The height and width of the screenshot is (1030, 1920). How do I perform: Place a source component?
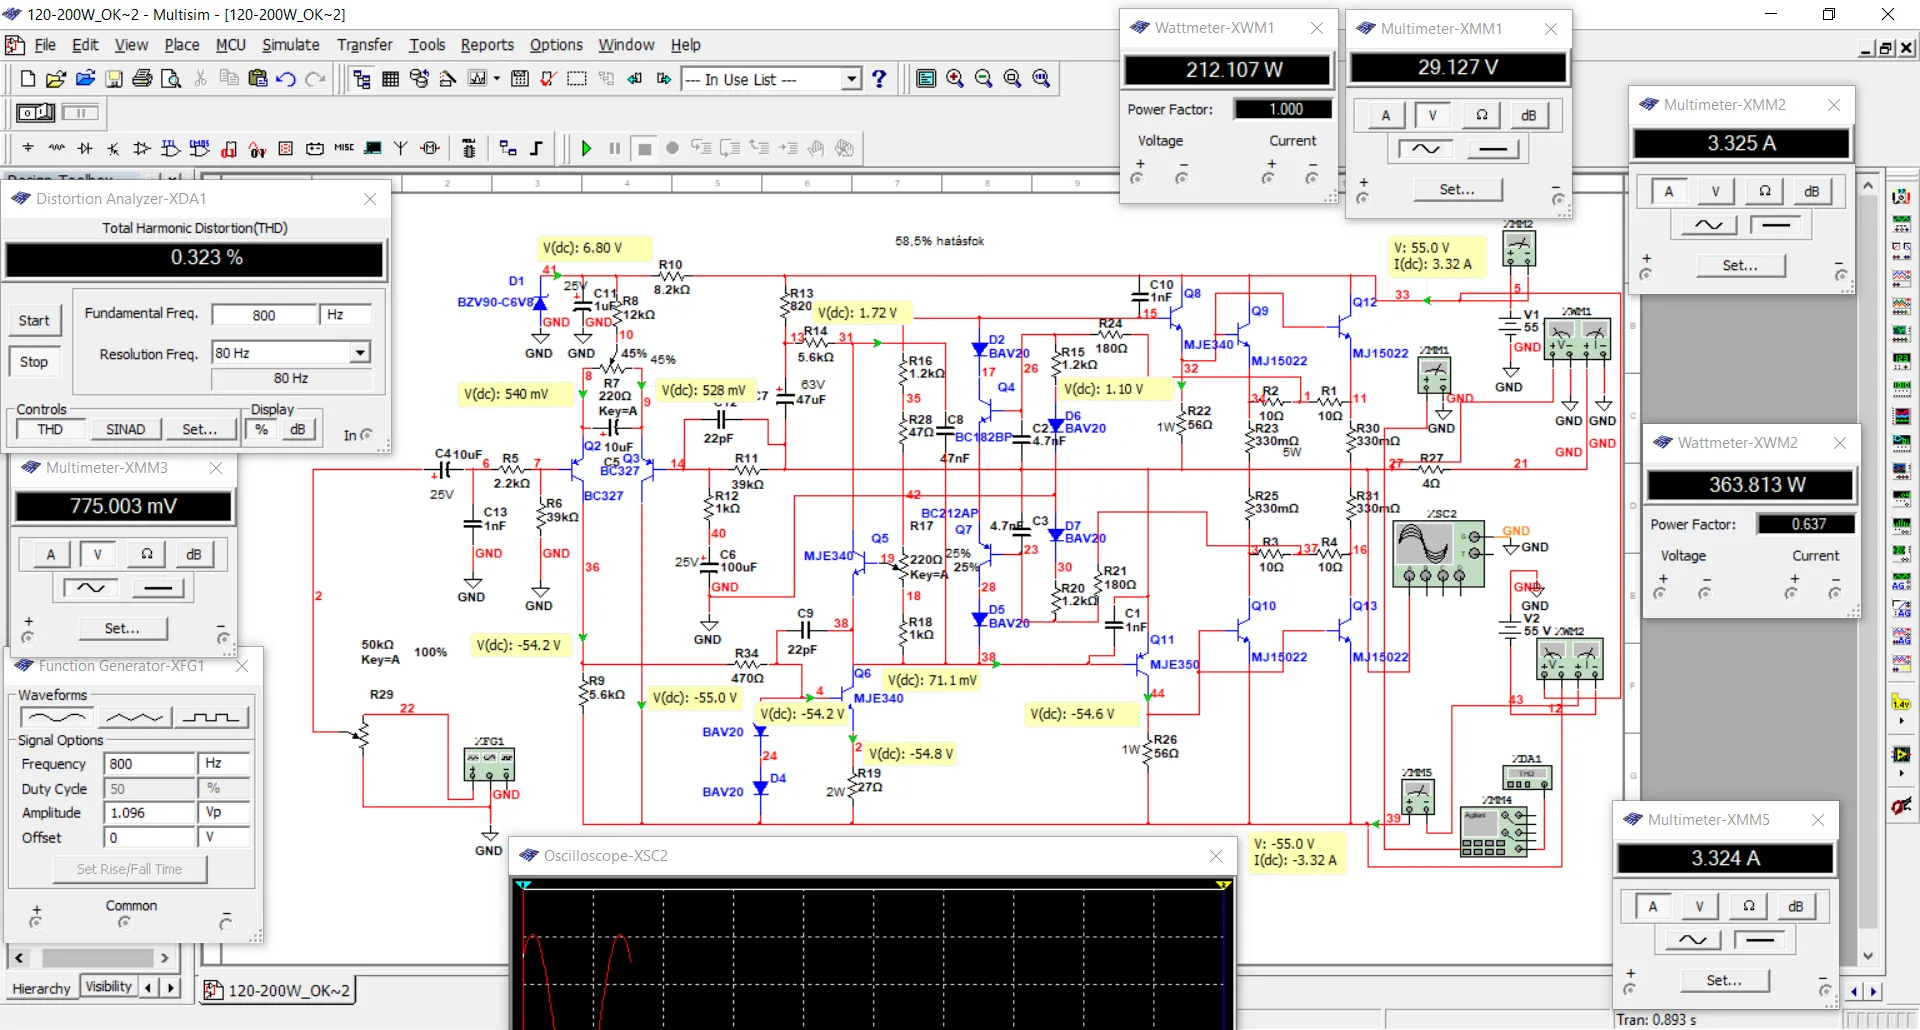tap(28, 148)
